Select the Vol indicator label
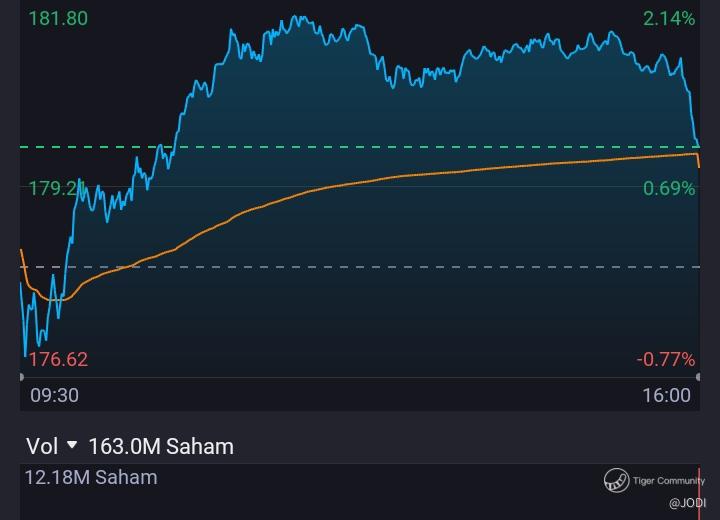 [40, 446]
